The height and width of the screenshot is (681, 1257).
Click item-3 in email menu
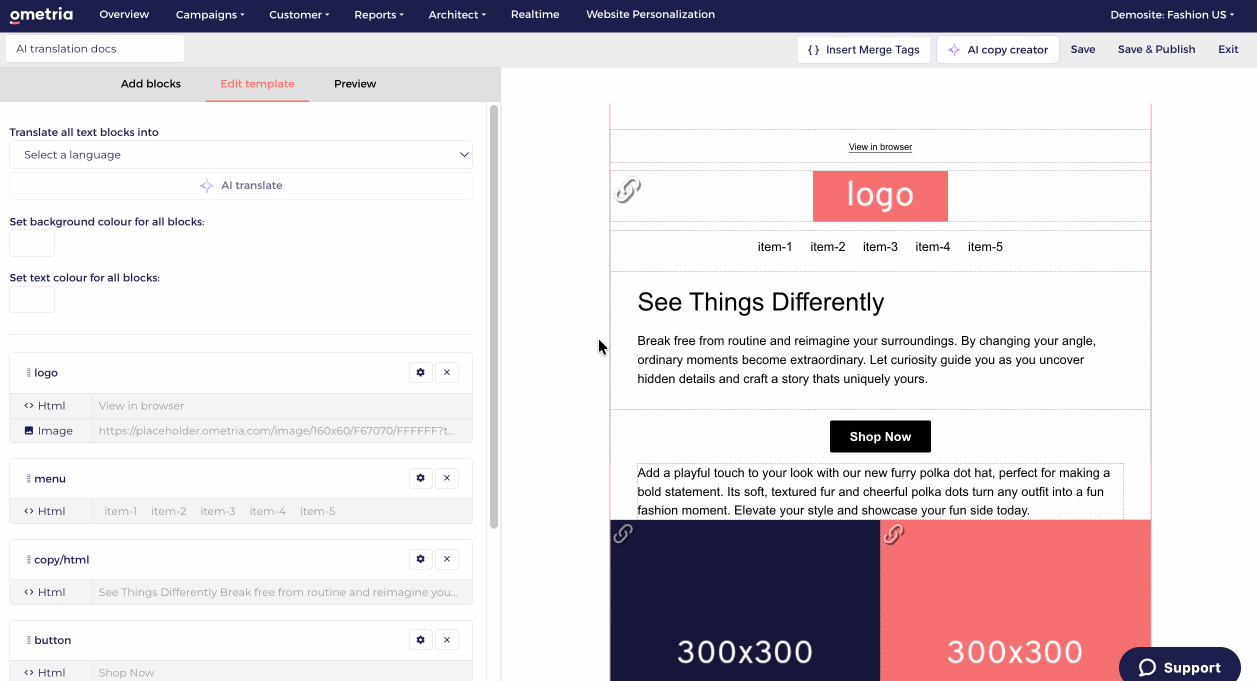coord(880,247)
